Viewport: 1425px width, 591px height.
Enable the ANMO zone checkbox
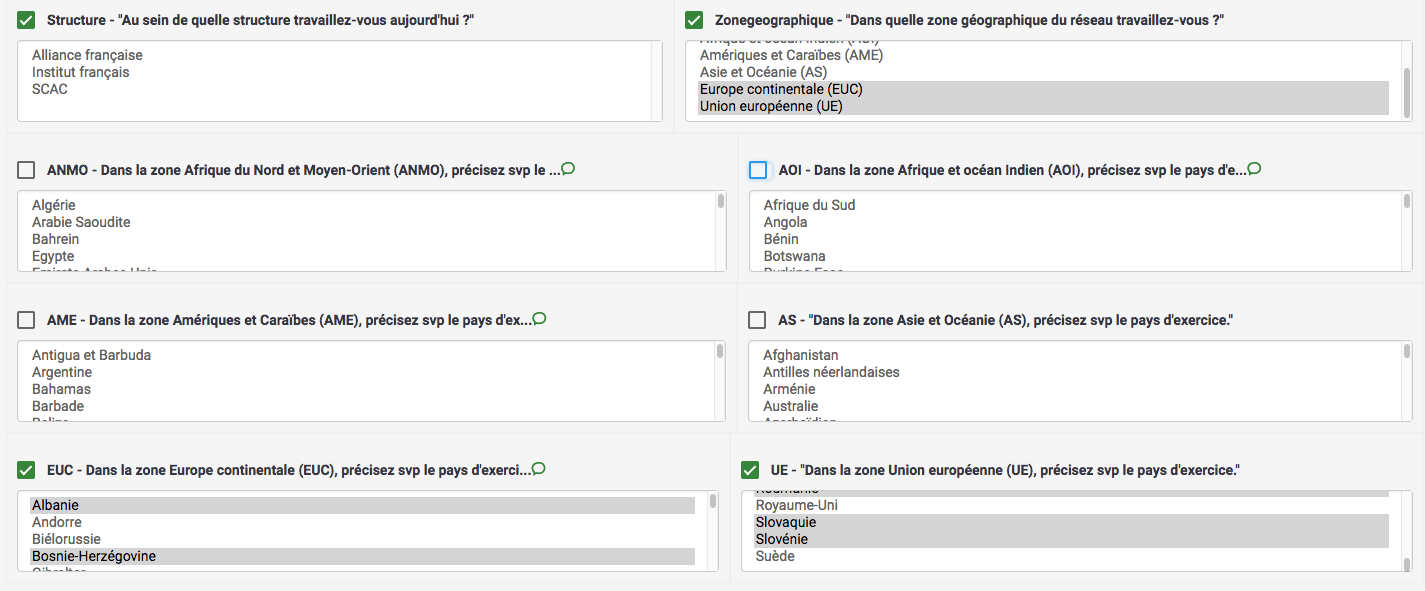[27, 170]
